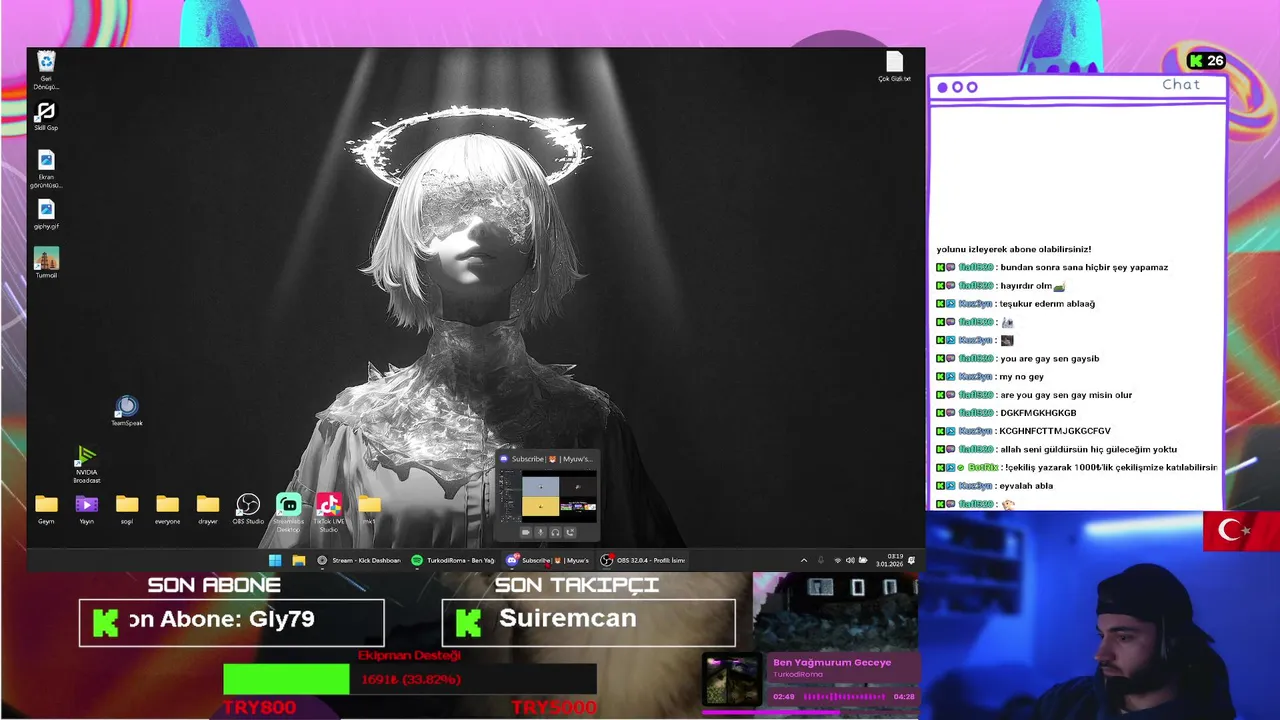Select the giphy.gif desktop file
The width and height of the screenshot is (1280, 720).
click(x=46, y=214)
